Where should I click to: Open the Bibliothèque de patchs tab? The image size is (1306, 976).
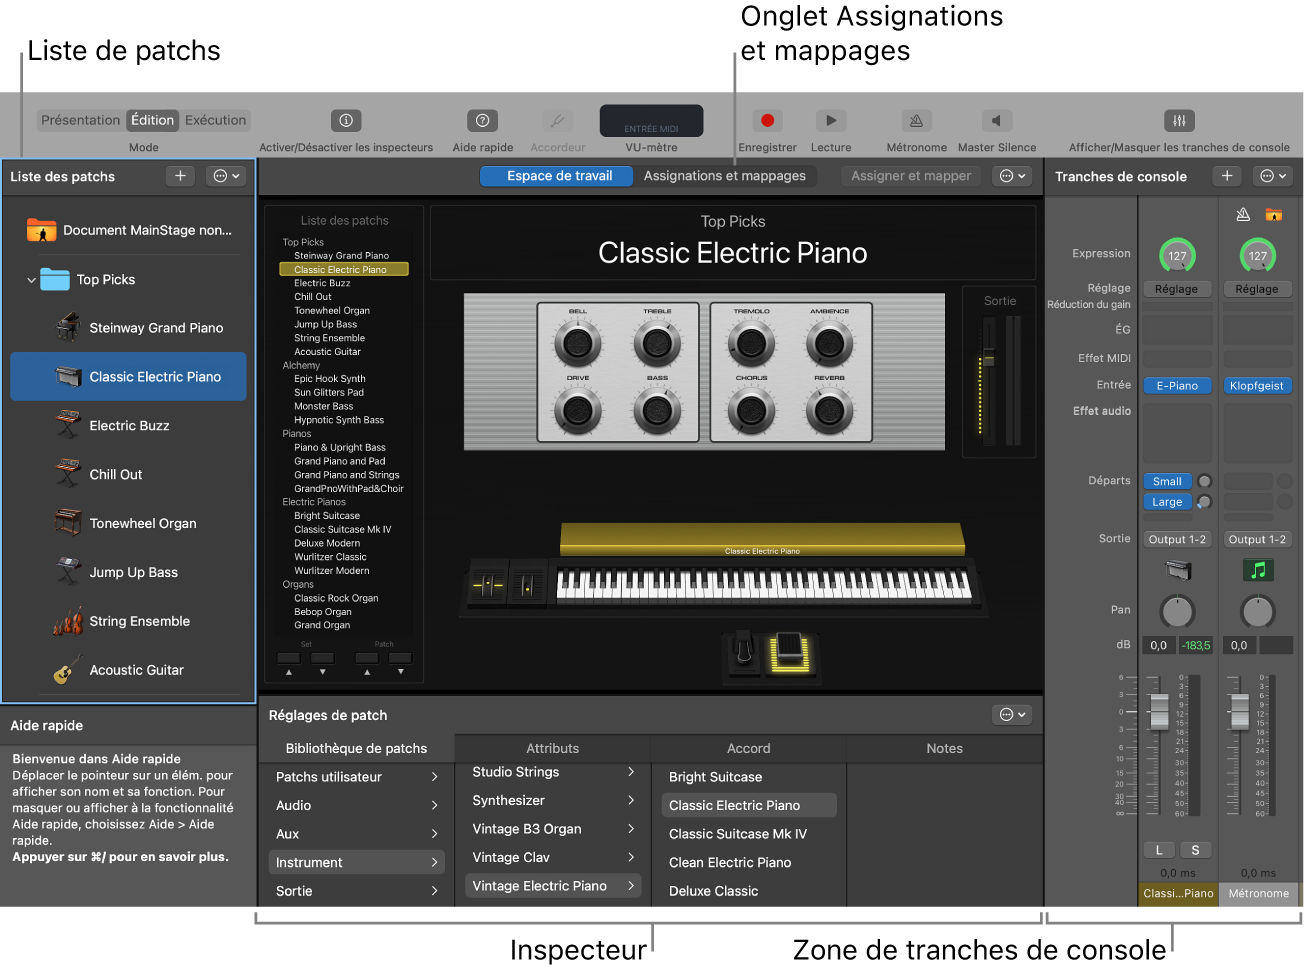point(356,748)
